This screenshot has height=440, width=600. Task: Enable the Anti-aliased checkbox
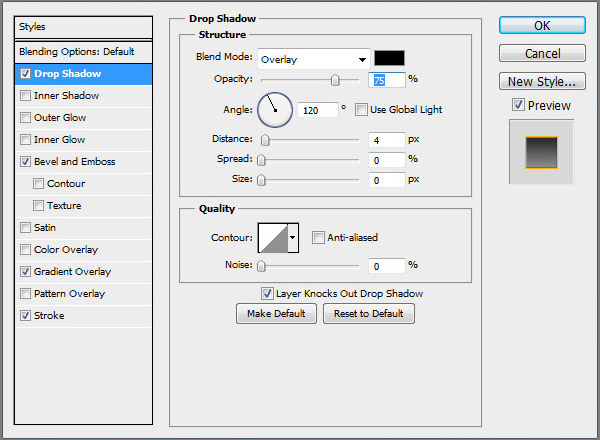pos(318,237)
